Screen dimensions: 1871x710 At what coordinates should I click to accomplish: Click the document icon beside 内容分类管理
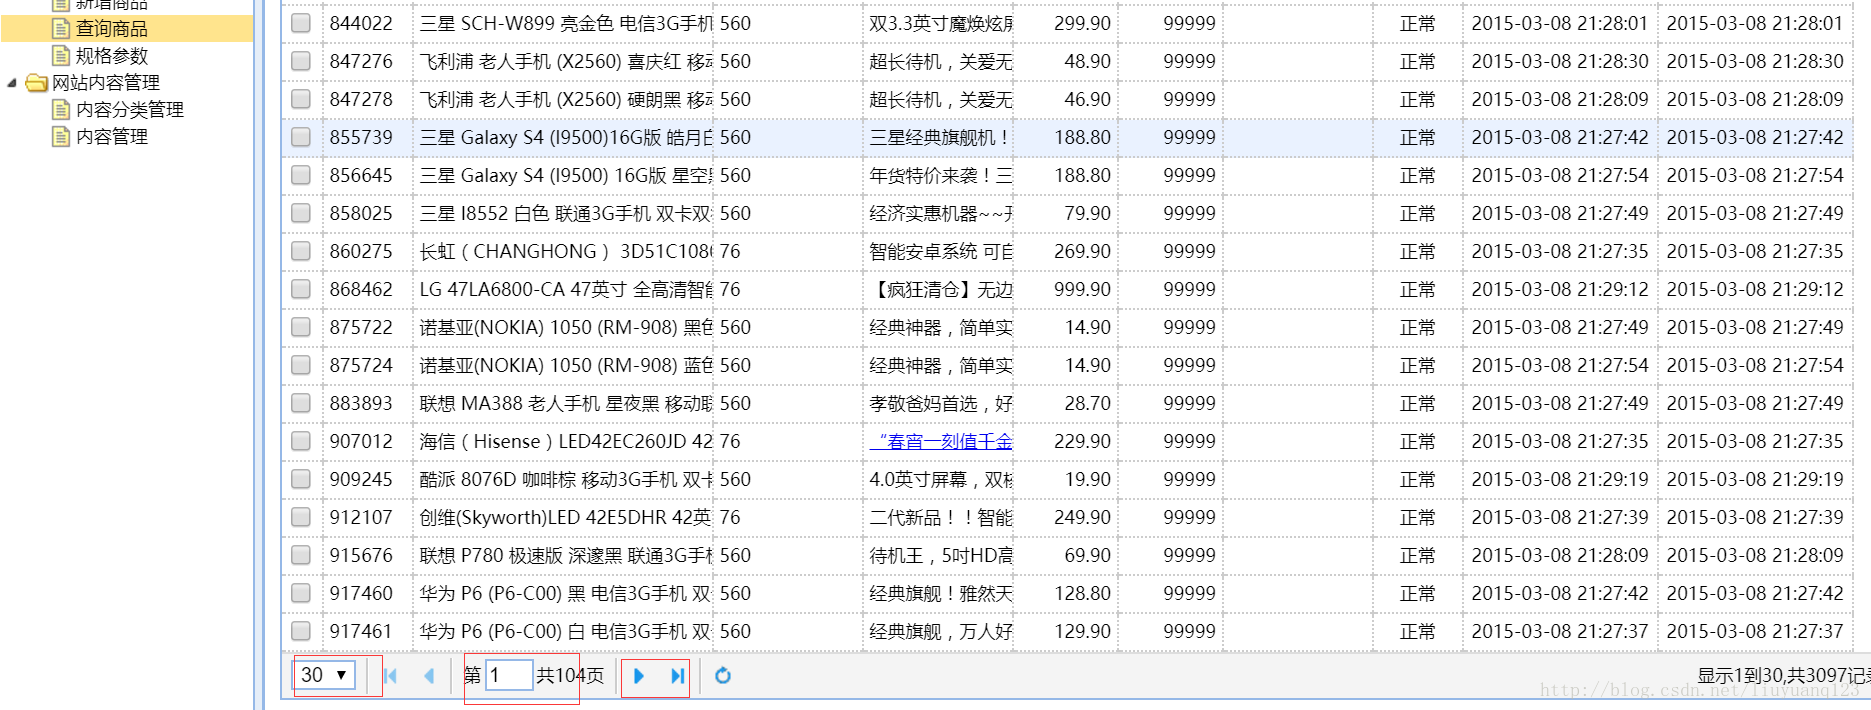(x=61, y=109)
